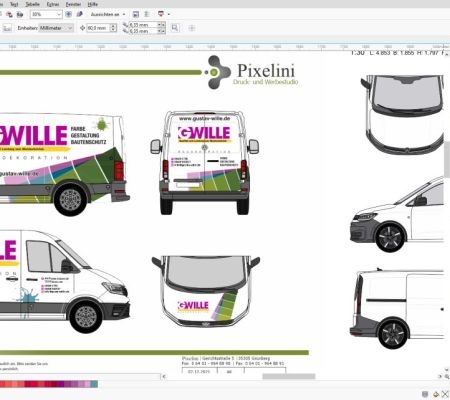Click the scale text '1:30 L 4.853'
The width and height of the screenshot is (450, 400).
click(398, 53)
